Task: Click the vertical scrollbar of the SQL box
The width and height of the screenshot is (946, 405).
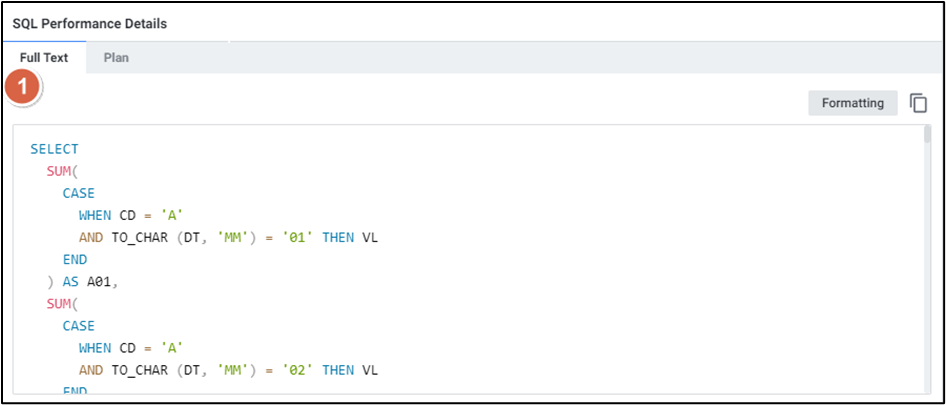Action: point(927,260)
